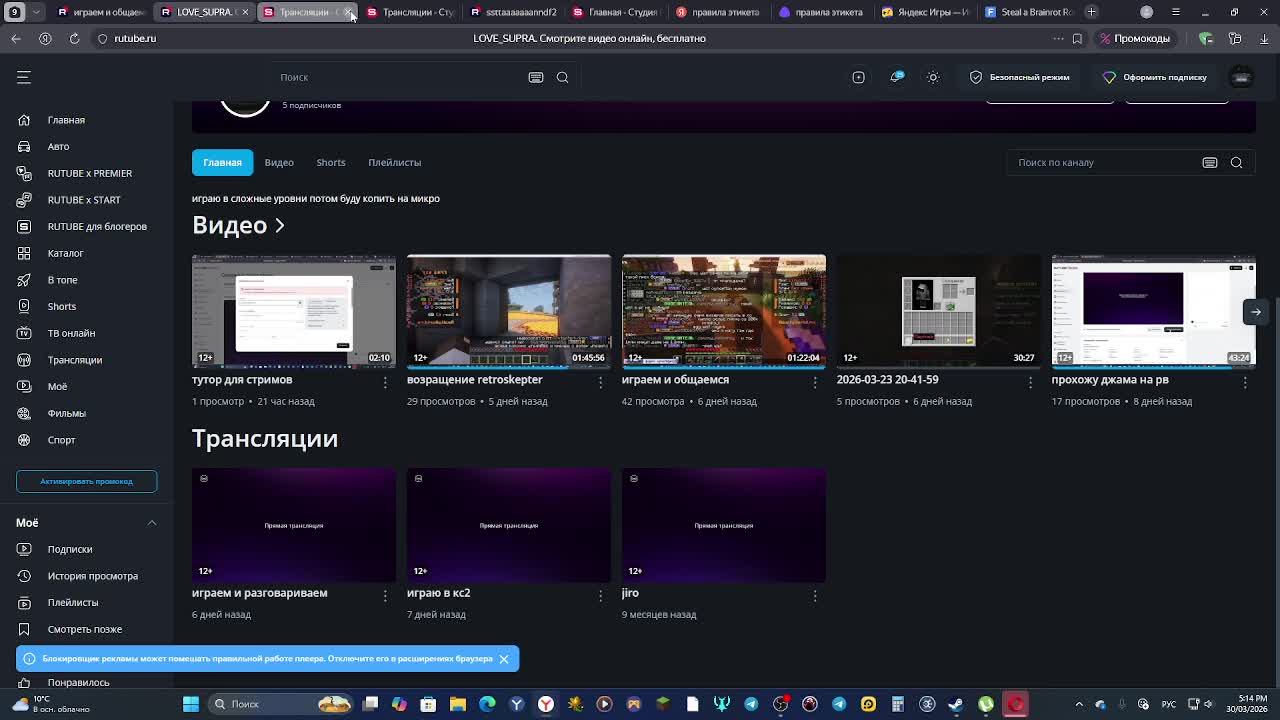Click Промокоды in browser toolbar
This screenshot has width=1280, height=720.
click(x=1134, y=38)
